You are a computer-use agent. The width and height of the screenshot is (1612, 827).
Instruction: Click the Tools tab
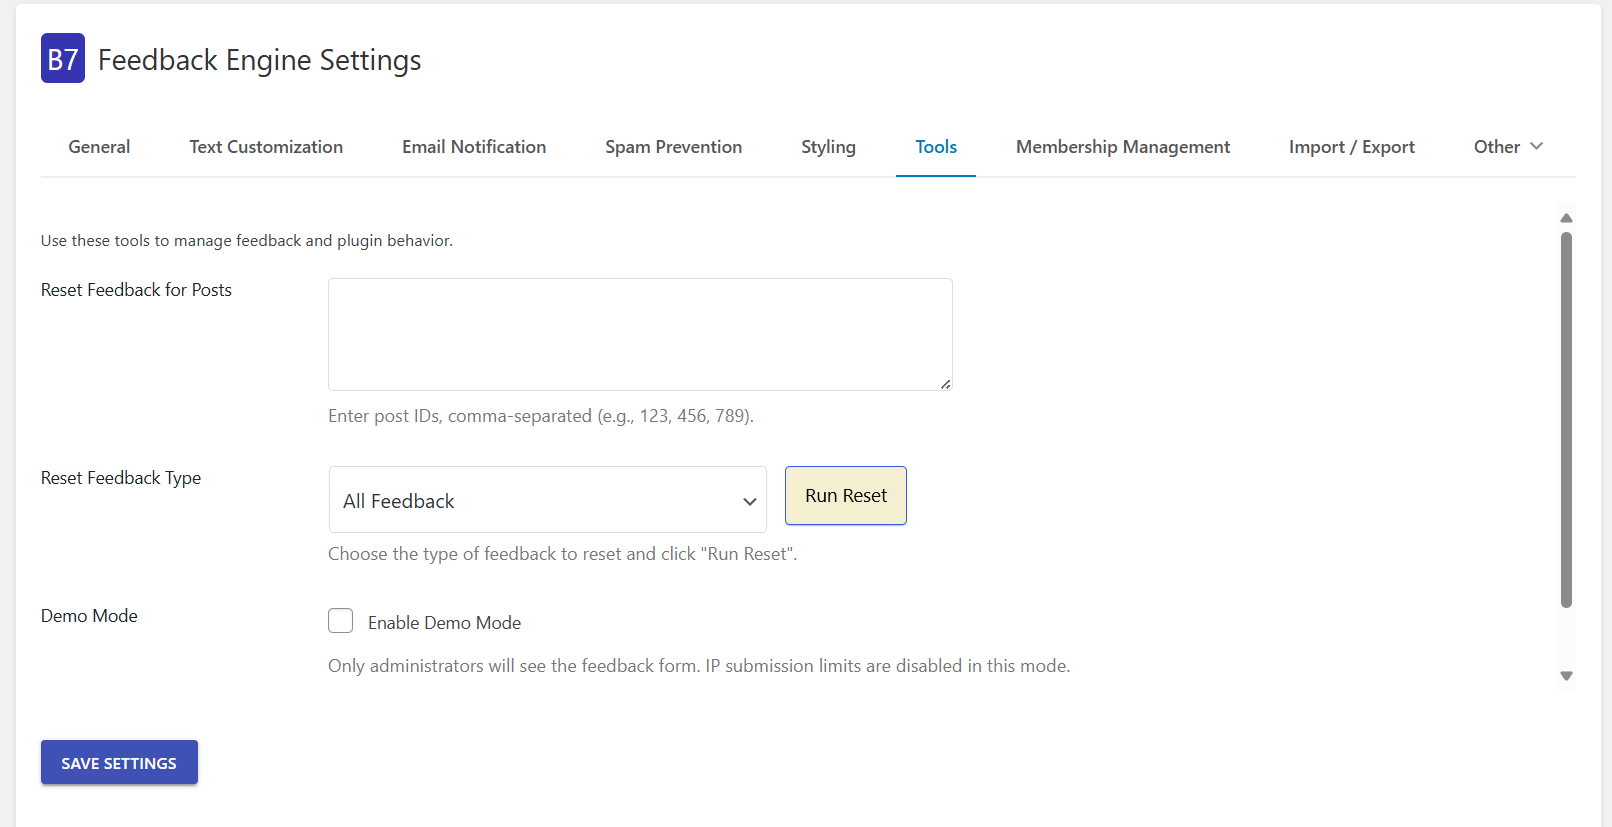pos(936,147)
